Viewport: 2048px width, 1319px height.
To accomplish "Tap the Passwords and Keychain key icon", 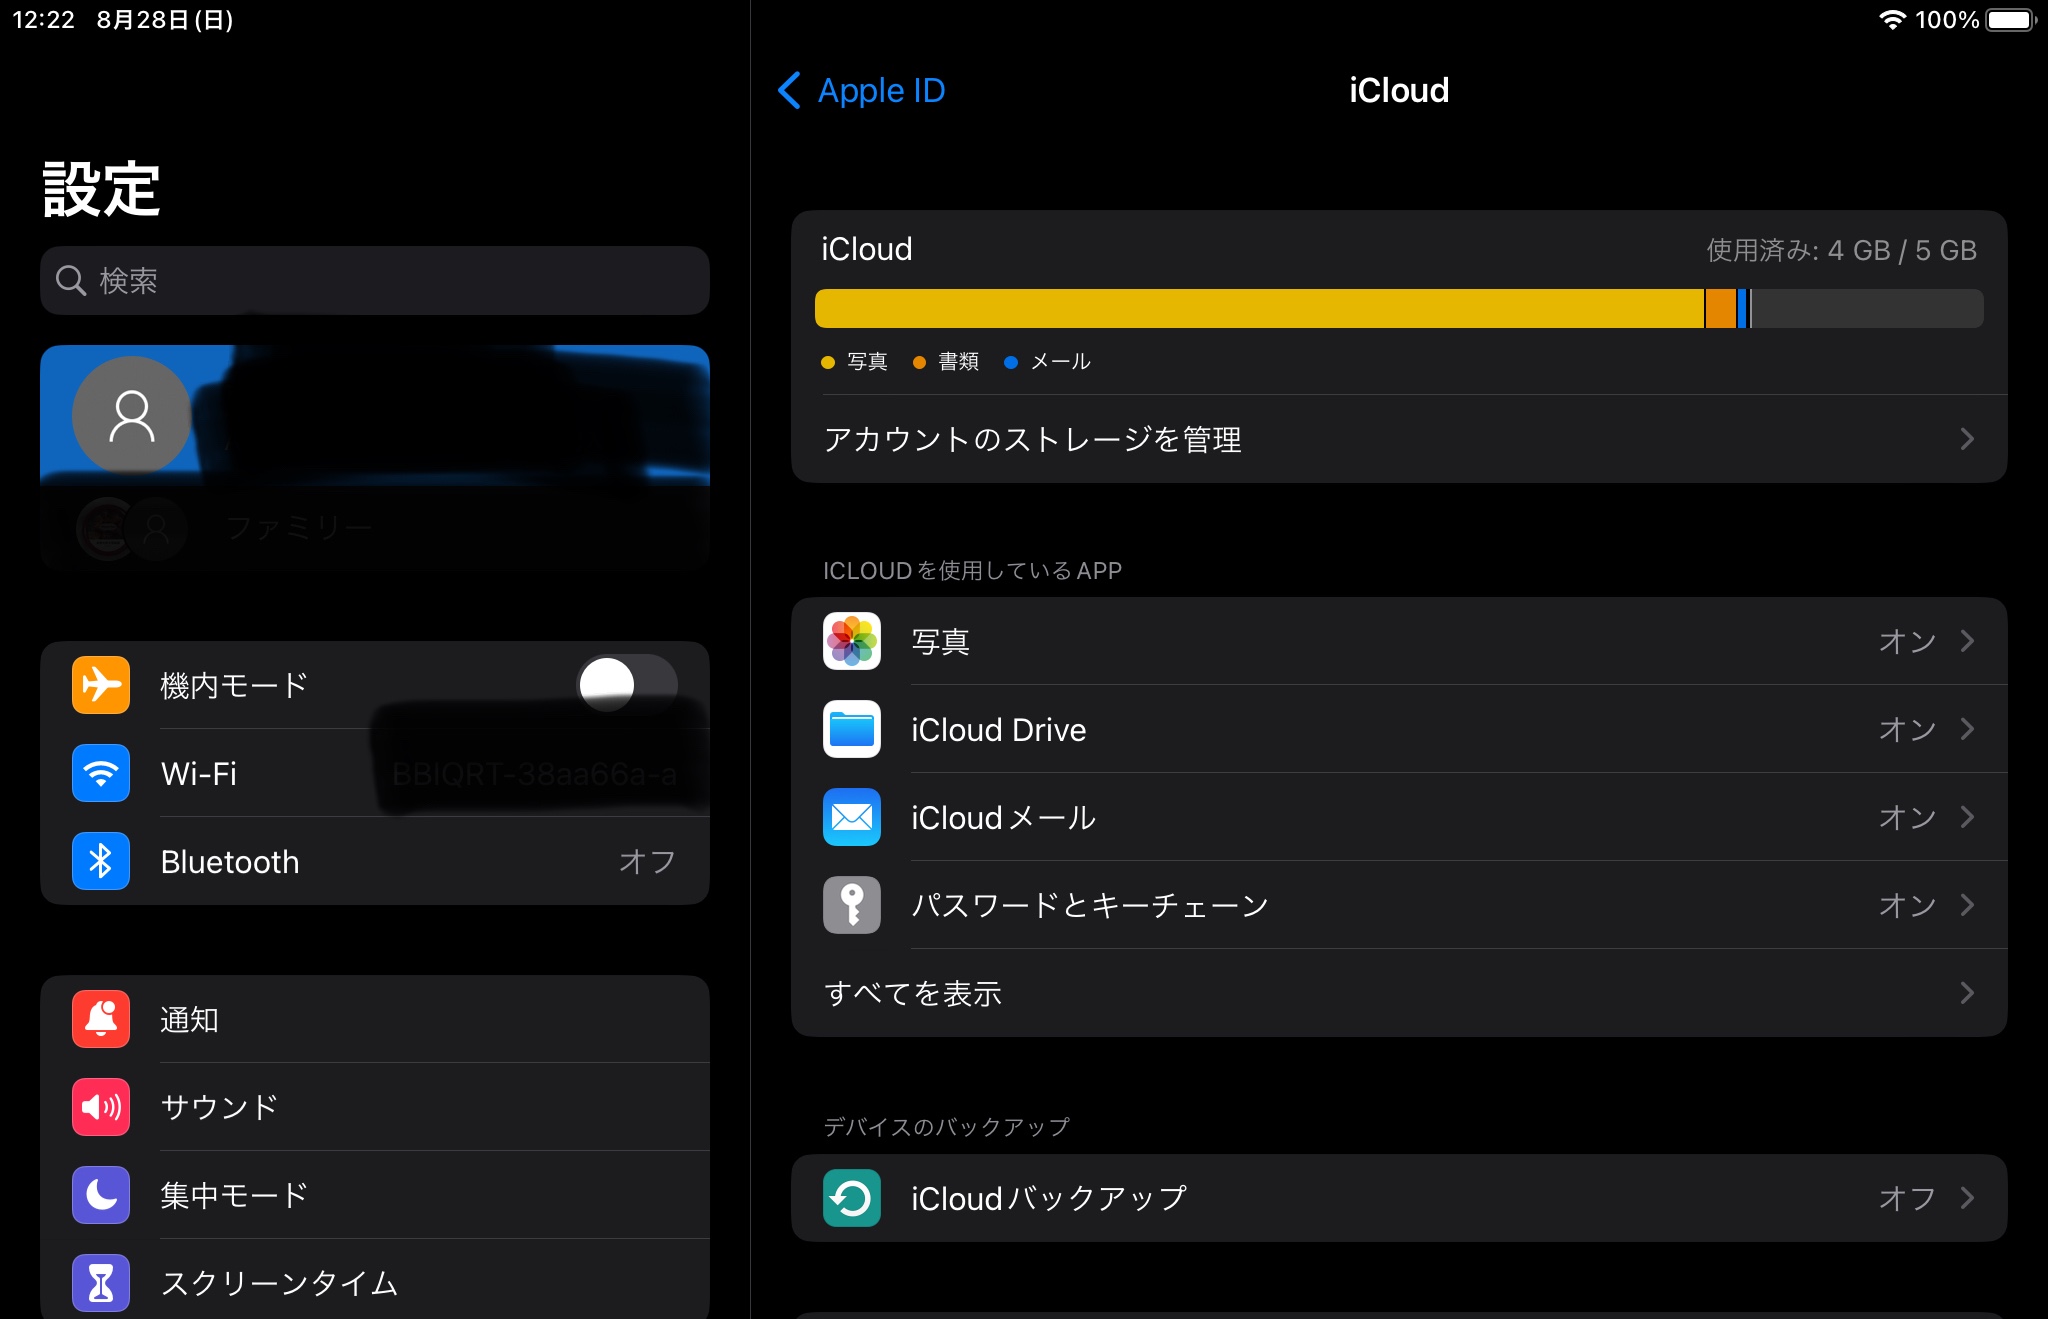I will click(852, 905).
